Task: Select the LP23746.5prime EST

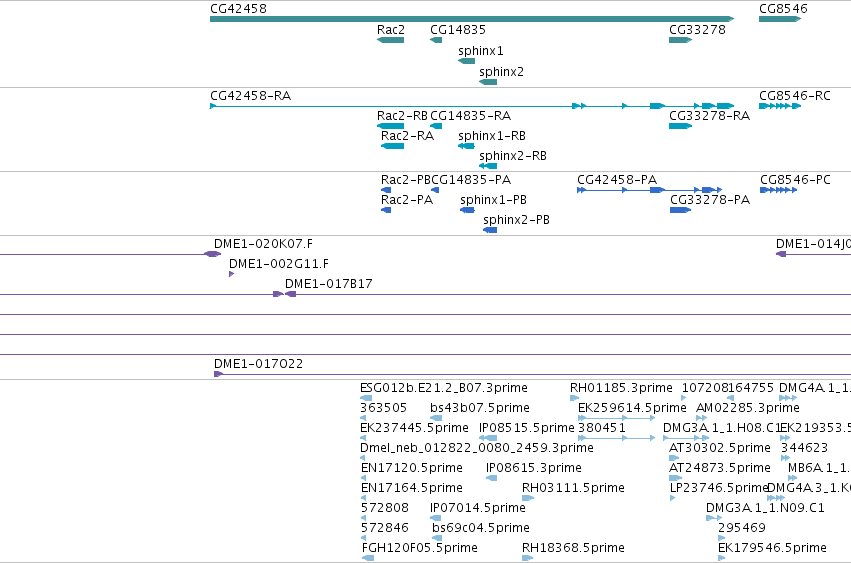Action: 672,498
